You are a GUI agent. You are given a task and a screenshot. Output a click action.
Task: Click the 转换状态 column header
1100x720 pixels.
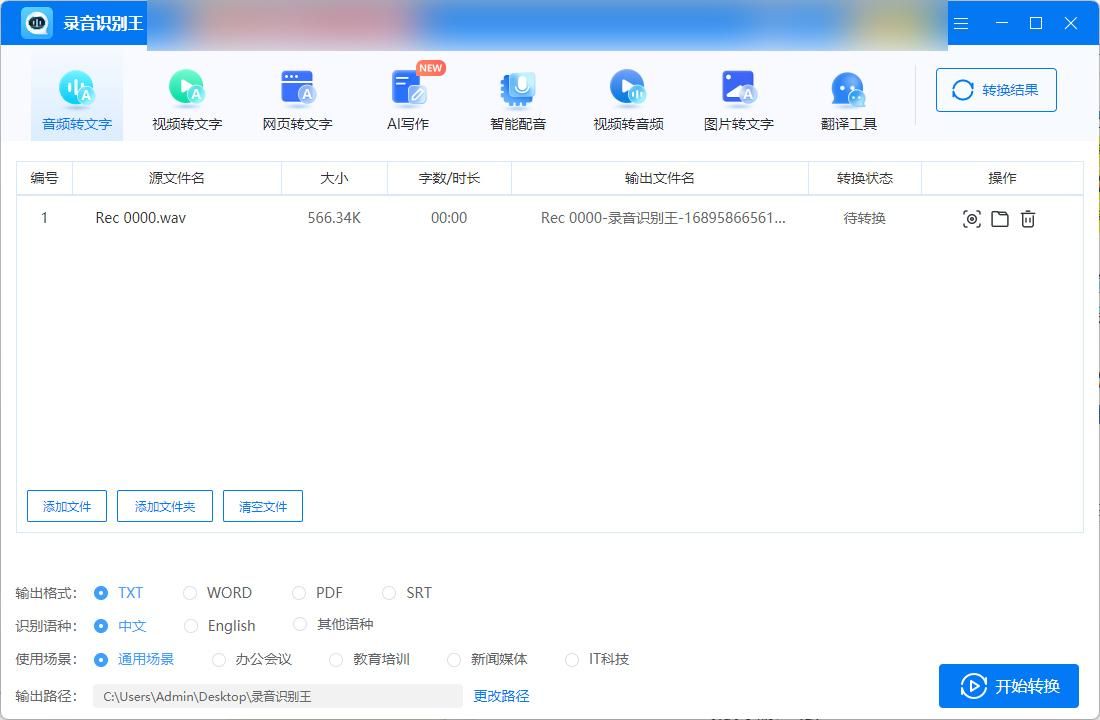coord(864,178)
